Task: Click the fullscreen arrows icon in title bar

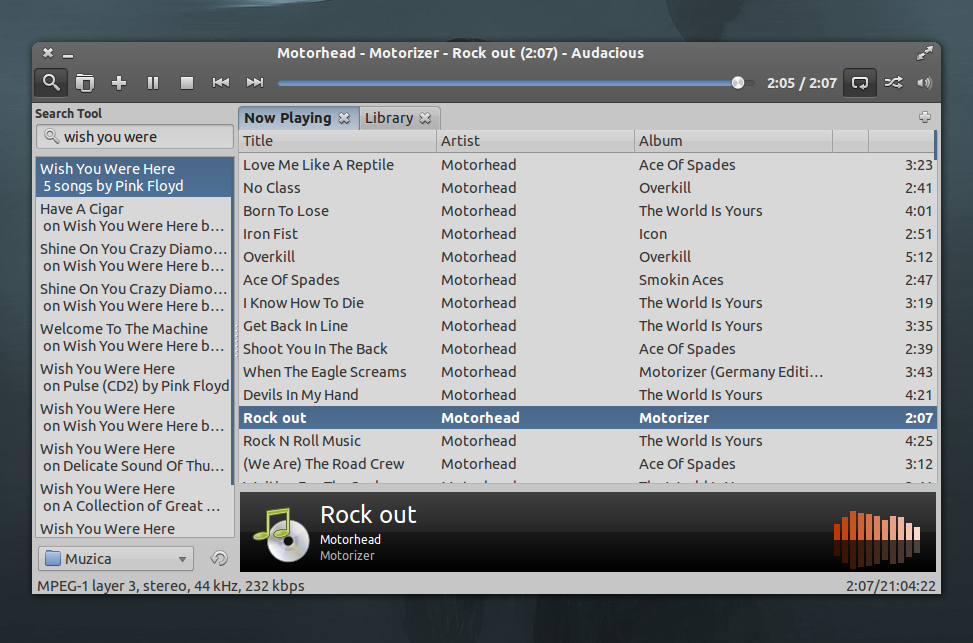Action: point(925,53)
